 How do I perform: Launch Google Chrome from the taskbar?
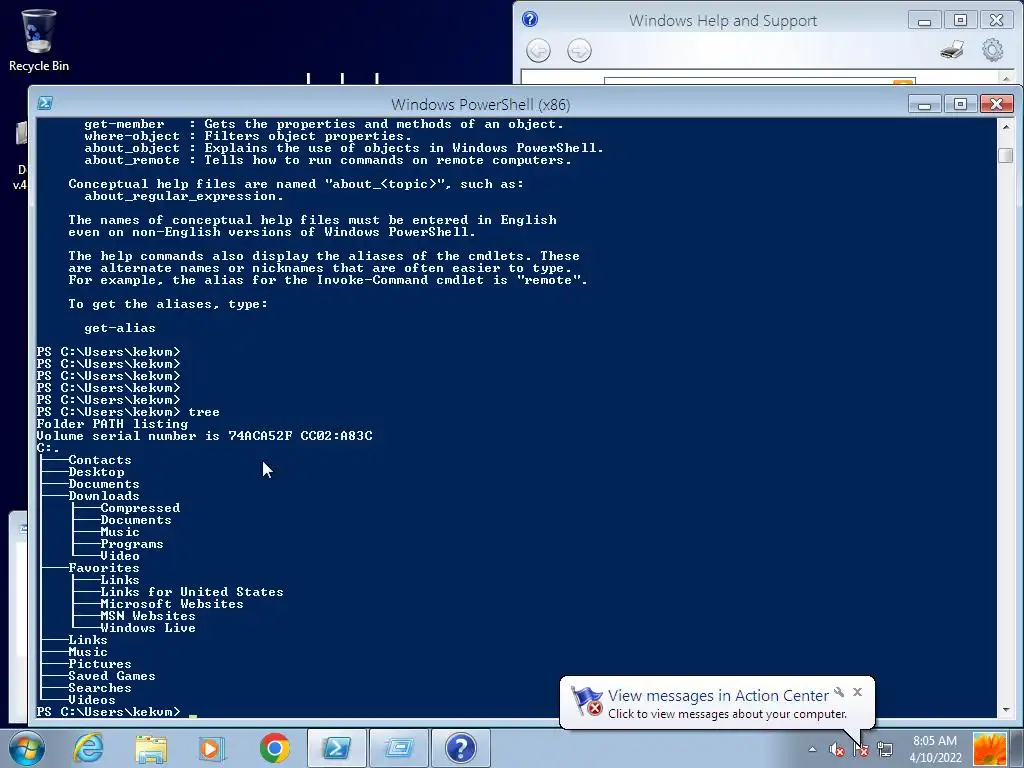pos(274,748)
